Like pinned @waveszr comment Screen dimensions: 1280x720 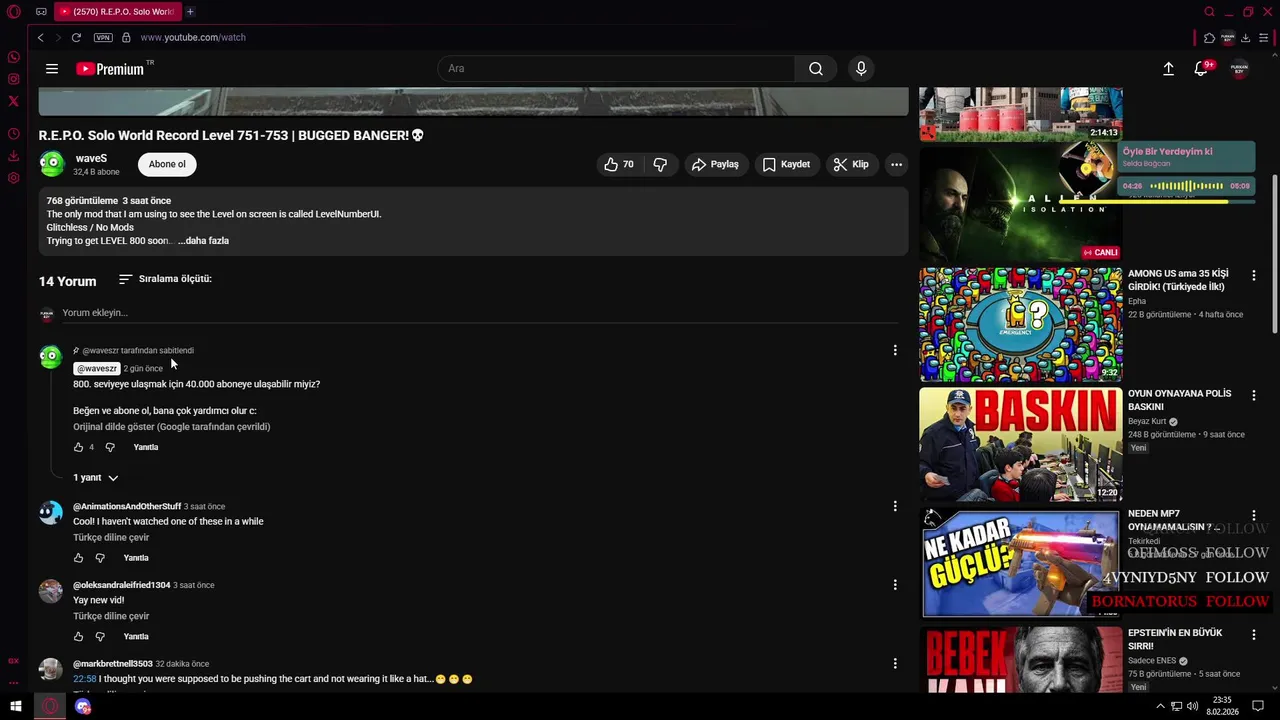coord(79,447)
